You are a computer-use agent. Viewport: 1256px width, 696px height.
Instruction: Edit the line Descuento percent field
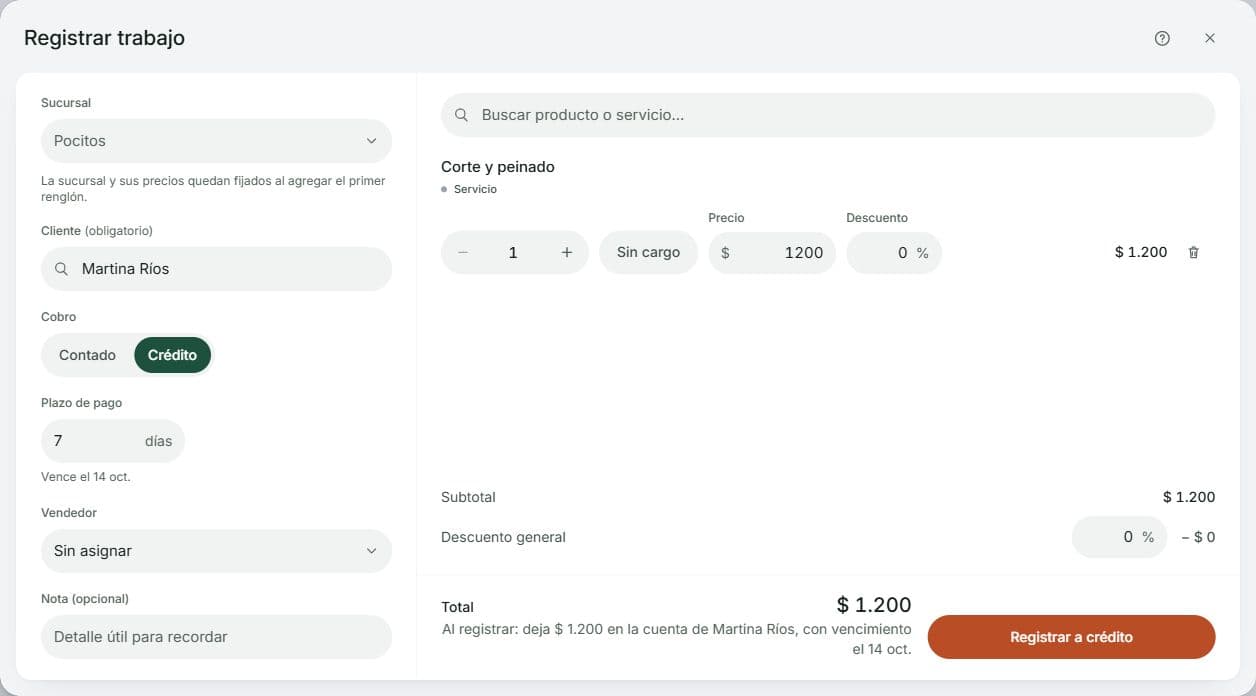[894, 252]
